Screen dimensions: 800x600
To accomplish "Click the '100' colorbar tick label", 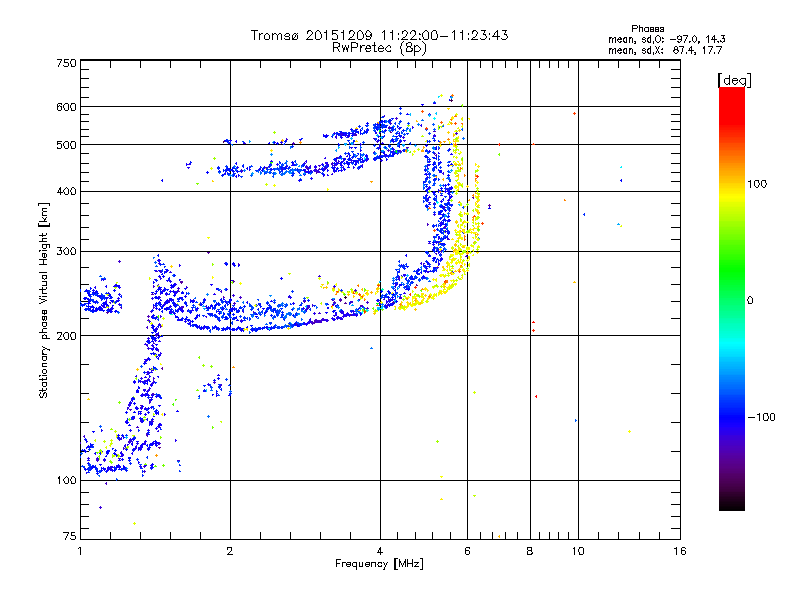I will [757, 184].
